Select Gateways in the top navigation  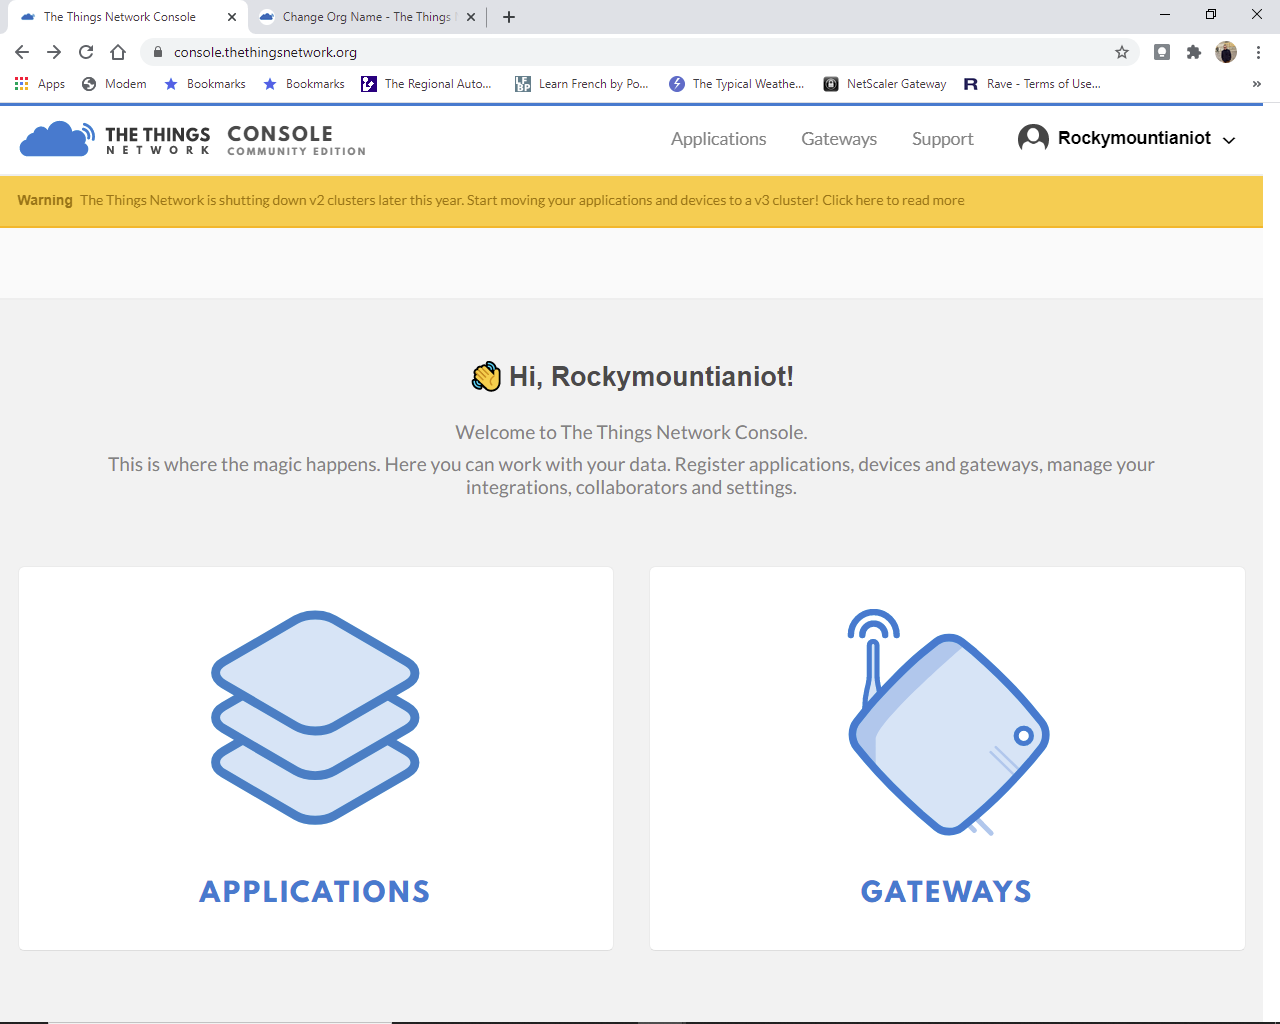838,139
